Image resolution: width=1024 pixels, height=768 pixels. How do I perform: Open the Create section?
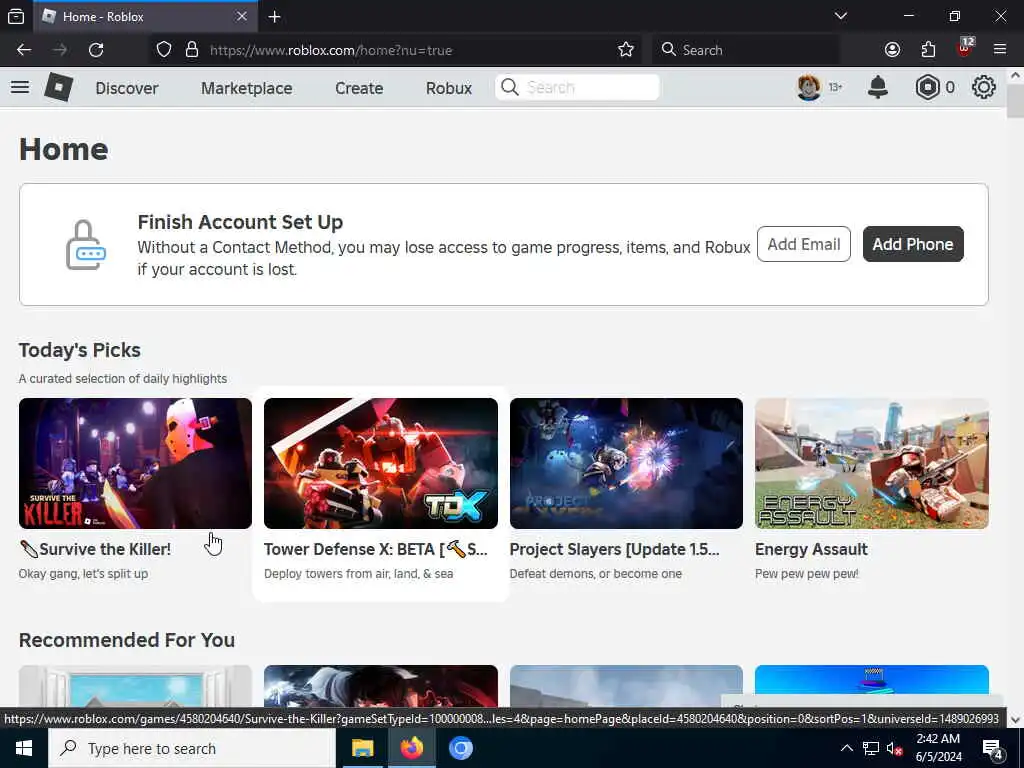tap(359, 88)
